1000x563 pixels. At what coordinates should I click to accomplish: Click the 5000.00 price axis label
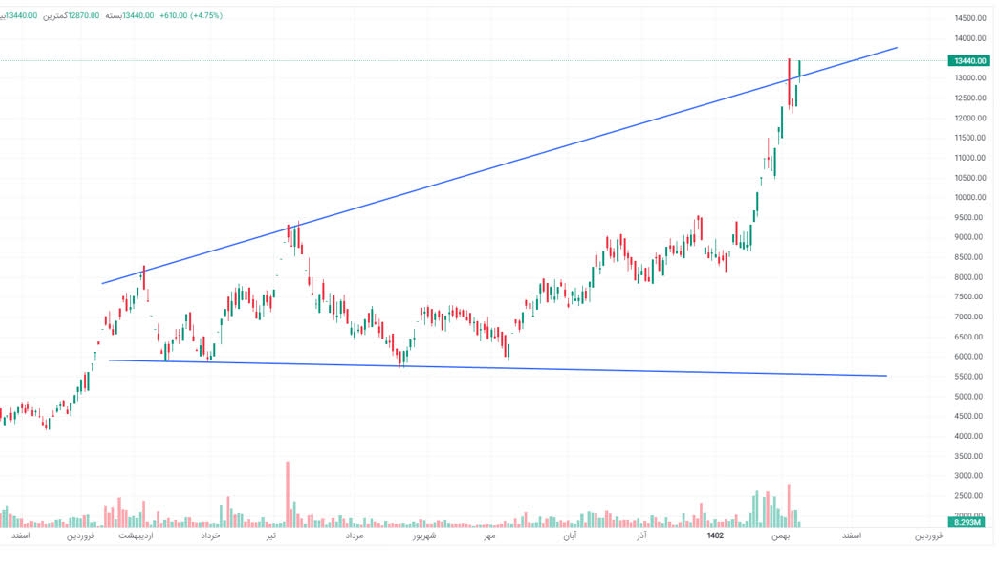970,397
